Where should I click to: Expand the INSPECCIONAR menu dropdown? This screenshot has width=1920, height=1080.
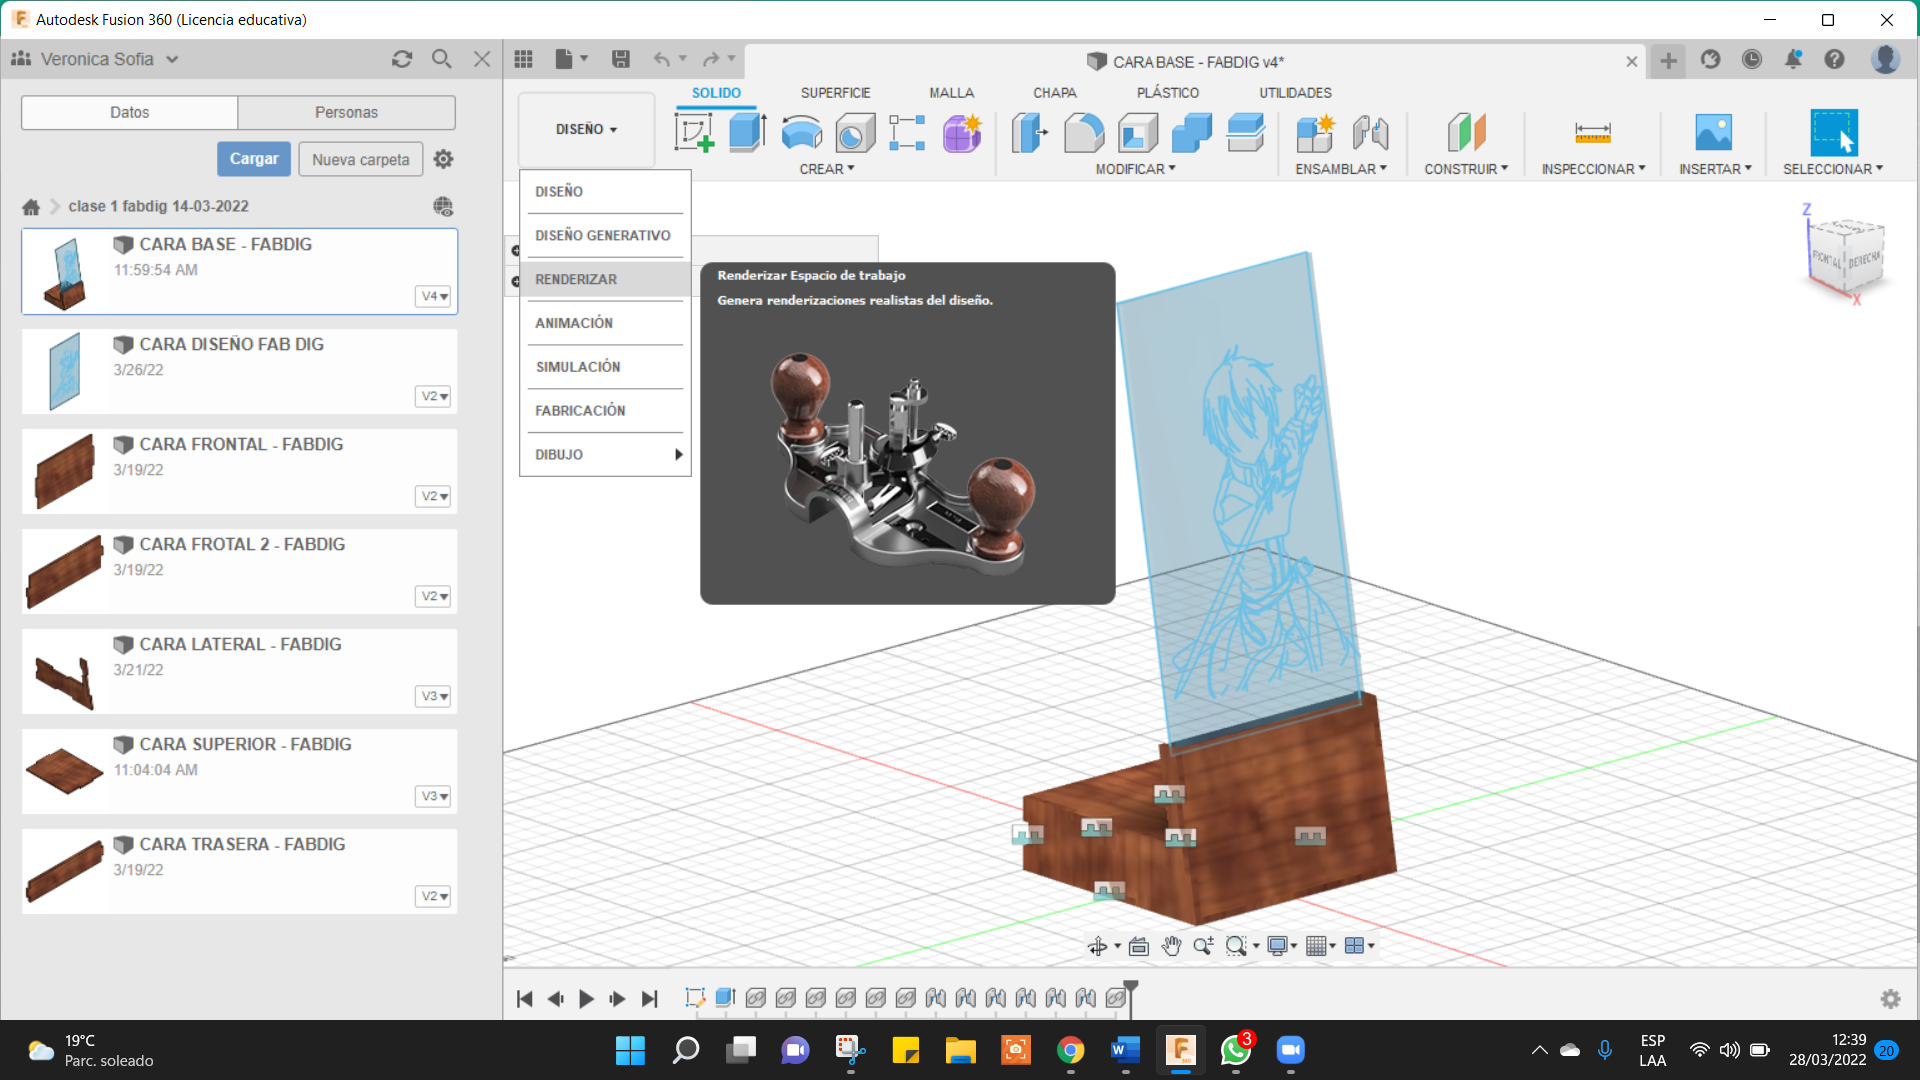(x=1593, y=169)
